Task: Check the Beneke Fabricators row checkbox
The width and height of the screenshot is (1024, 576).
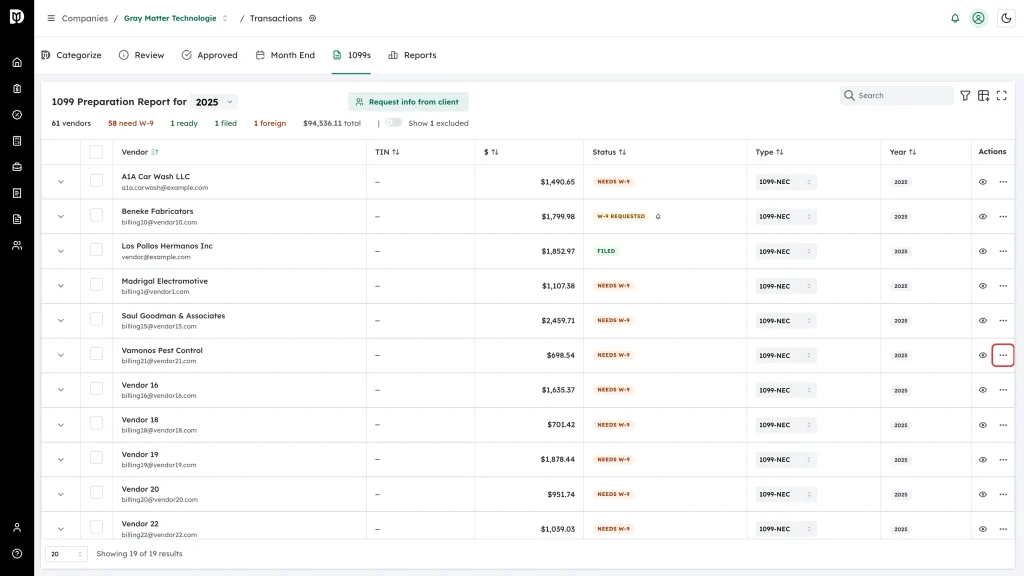Action: tap(96, 215)
